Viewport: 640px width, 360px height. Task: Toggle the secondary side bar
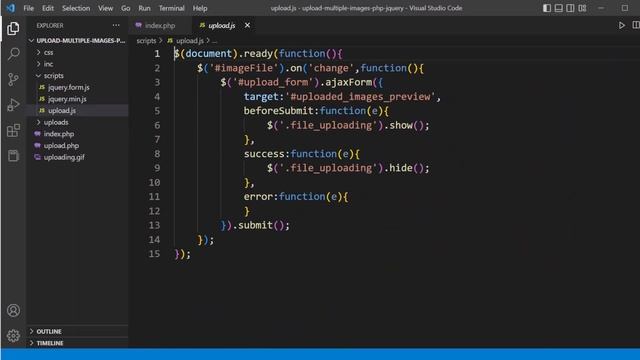click(x=570, y=8)
